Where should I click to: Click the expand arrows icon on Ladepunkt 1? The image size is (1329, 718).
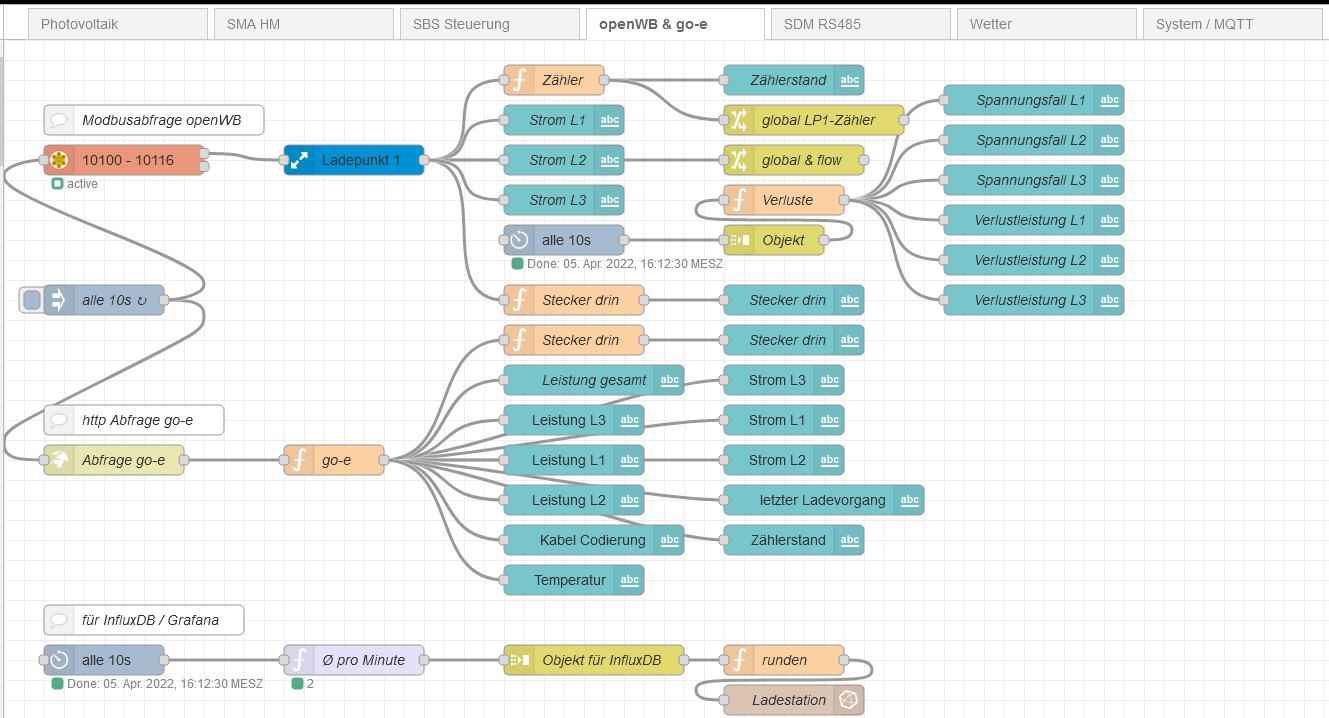click(299, 160)
